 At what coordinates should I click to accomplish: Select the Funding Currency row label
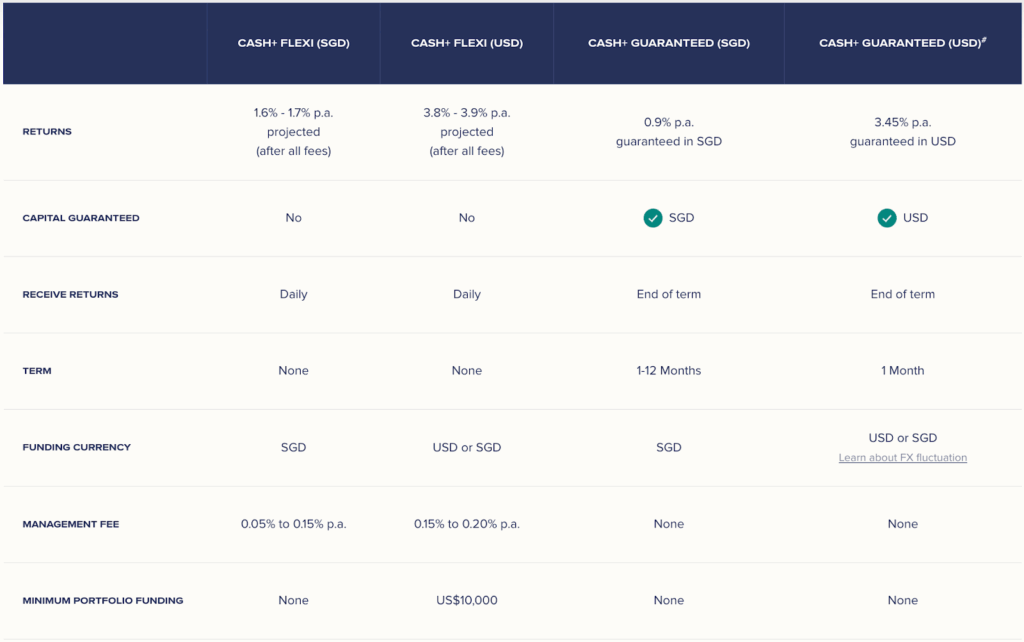click(76, 447)
